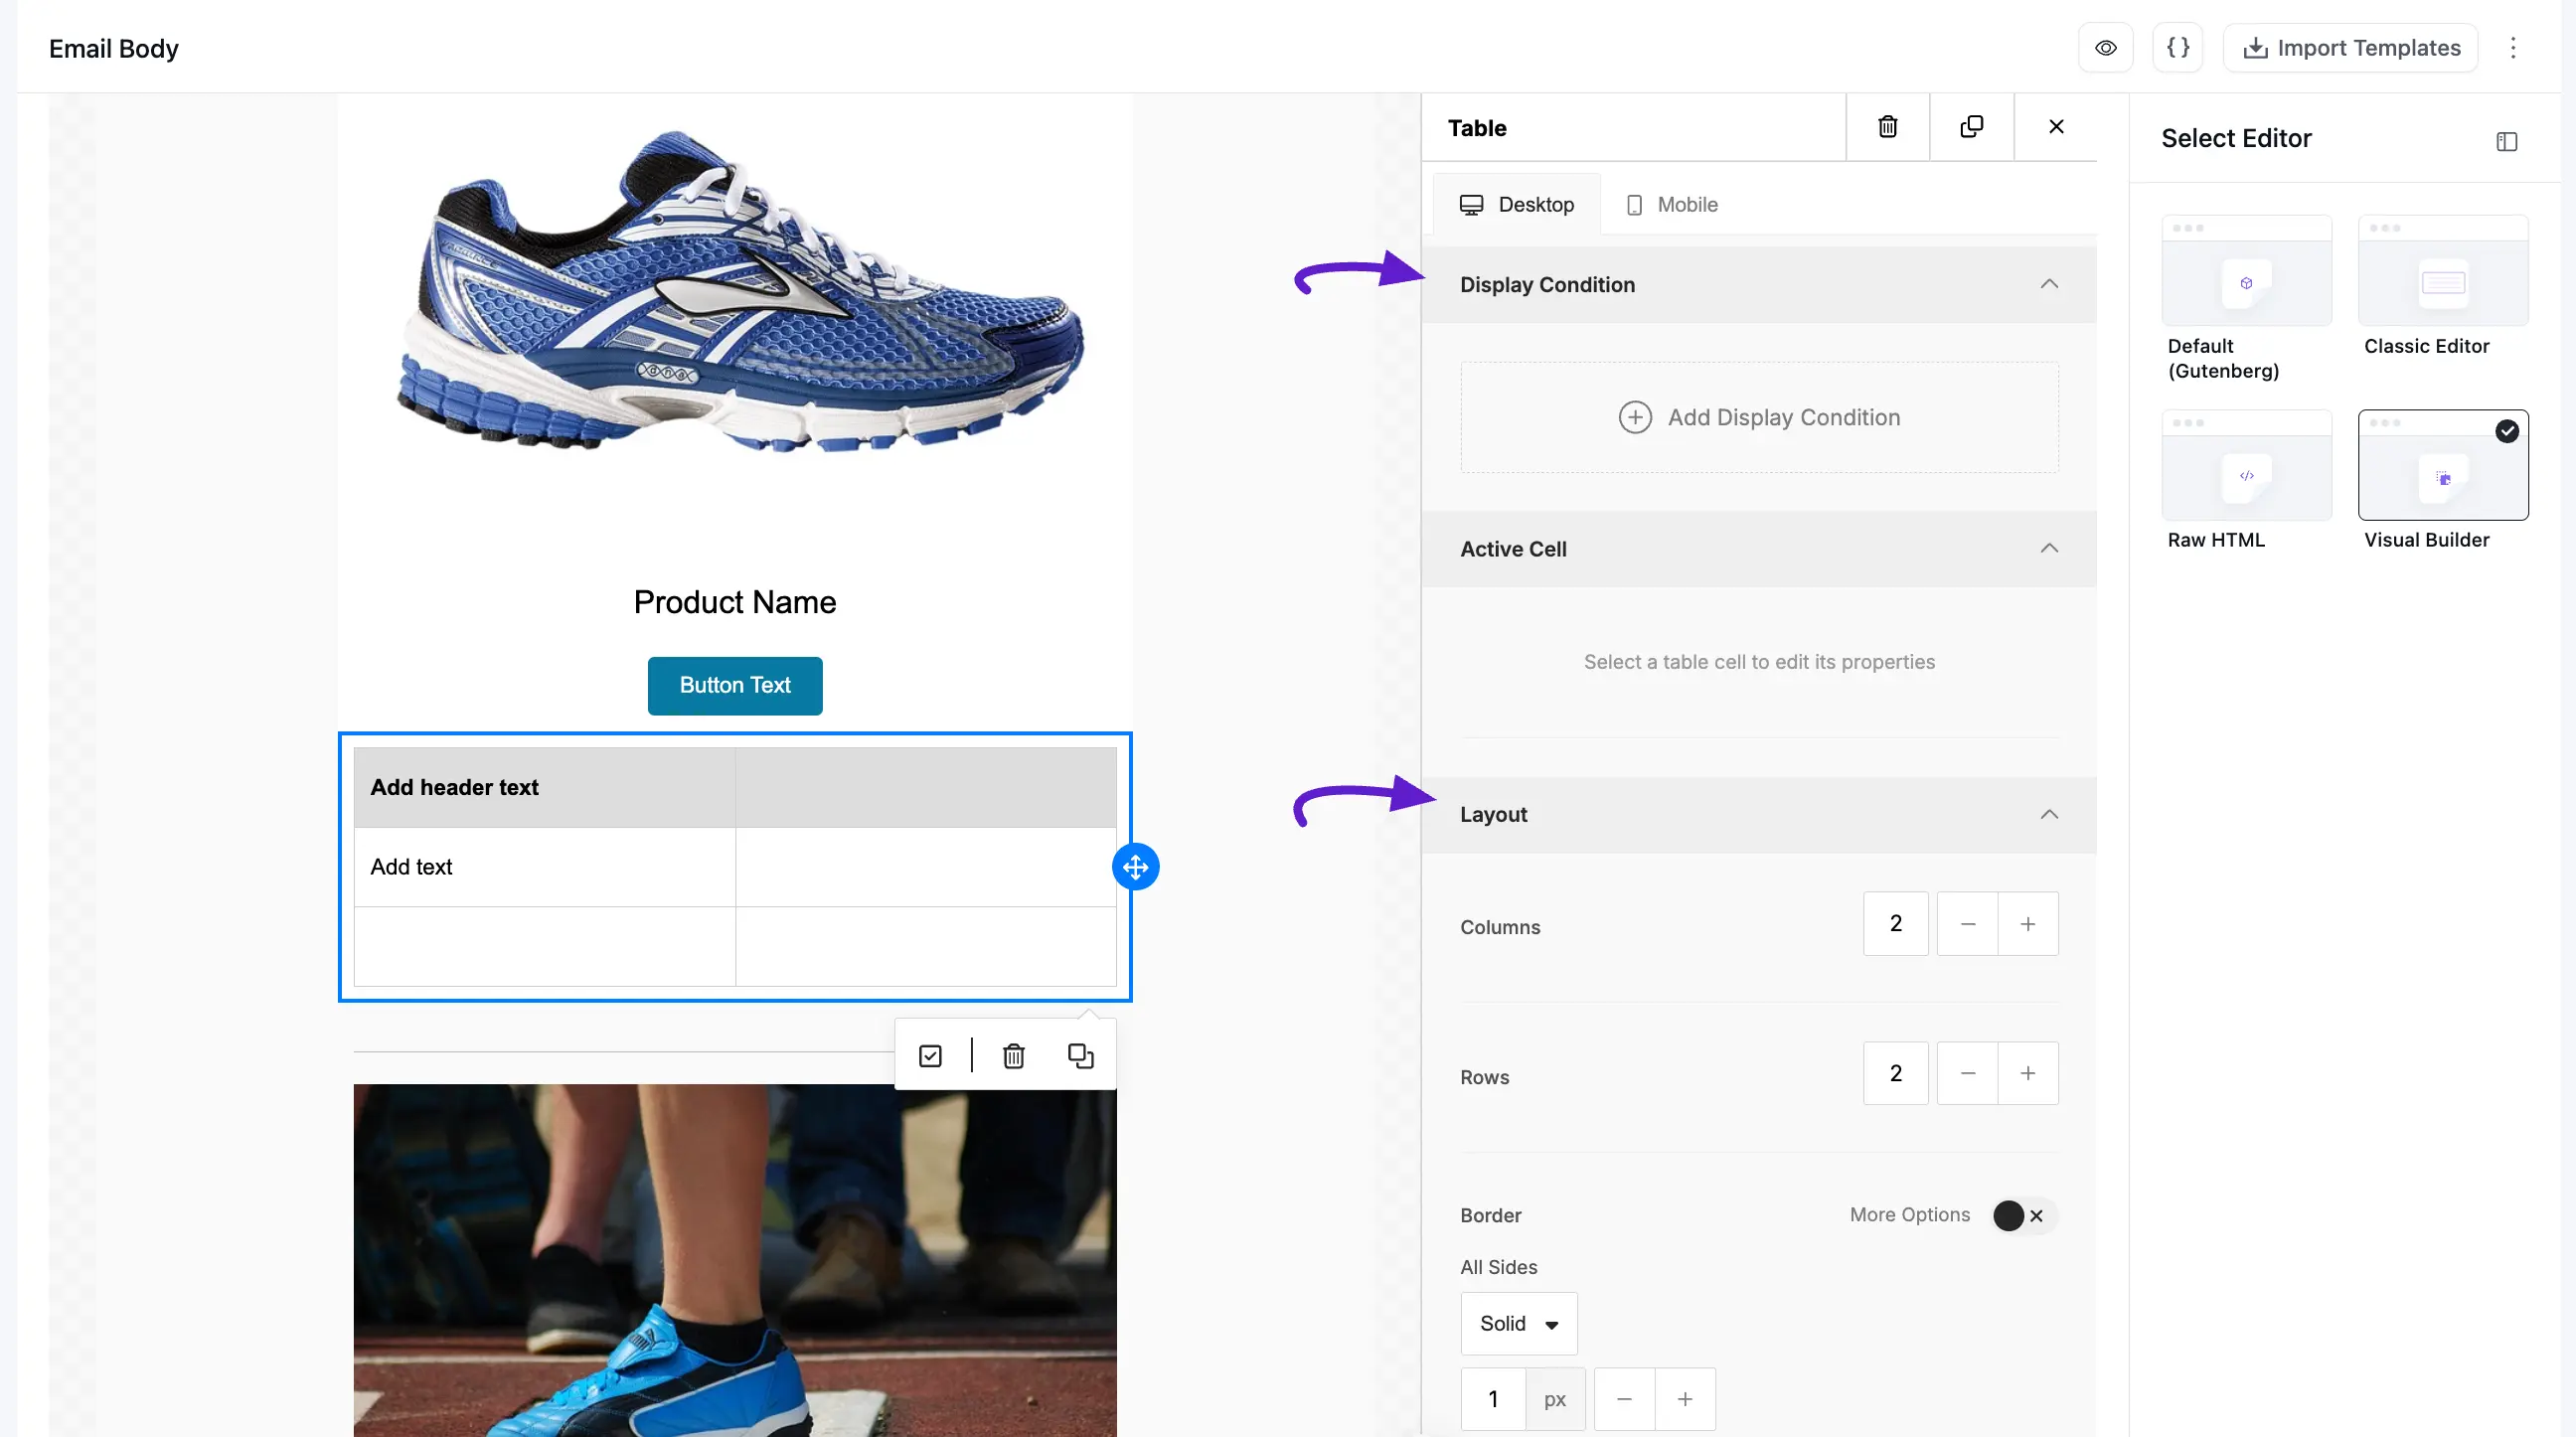Increase the Columns count
The height and width of the screenshot is (1437, 2576).
pos(2028,924)
